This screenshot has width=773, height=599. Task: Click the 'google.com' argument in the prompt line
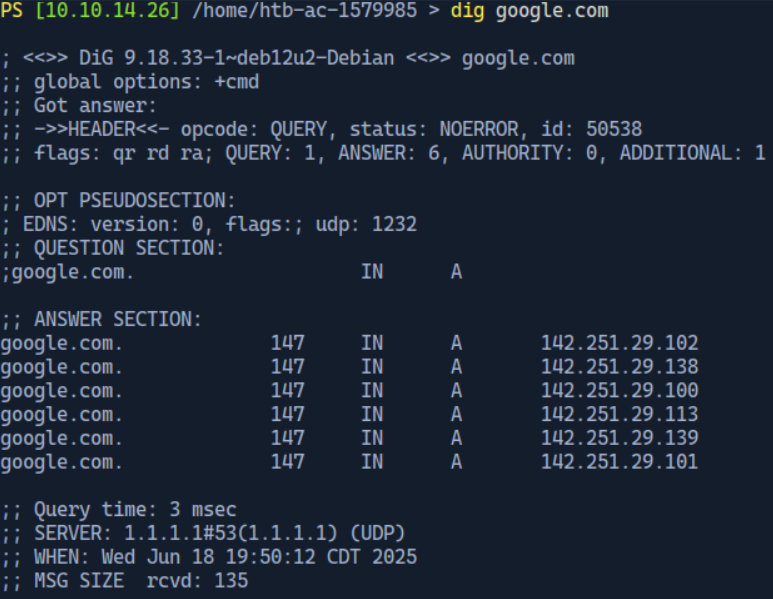click(x=551, y=11)
